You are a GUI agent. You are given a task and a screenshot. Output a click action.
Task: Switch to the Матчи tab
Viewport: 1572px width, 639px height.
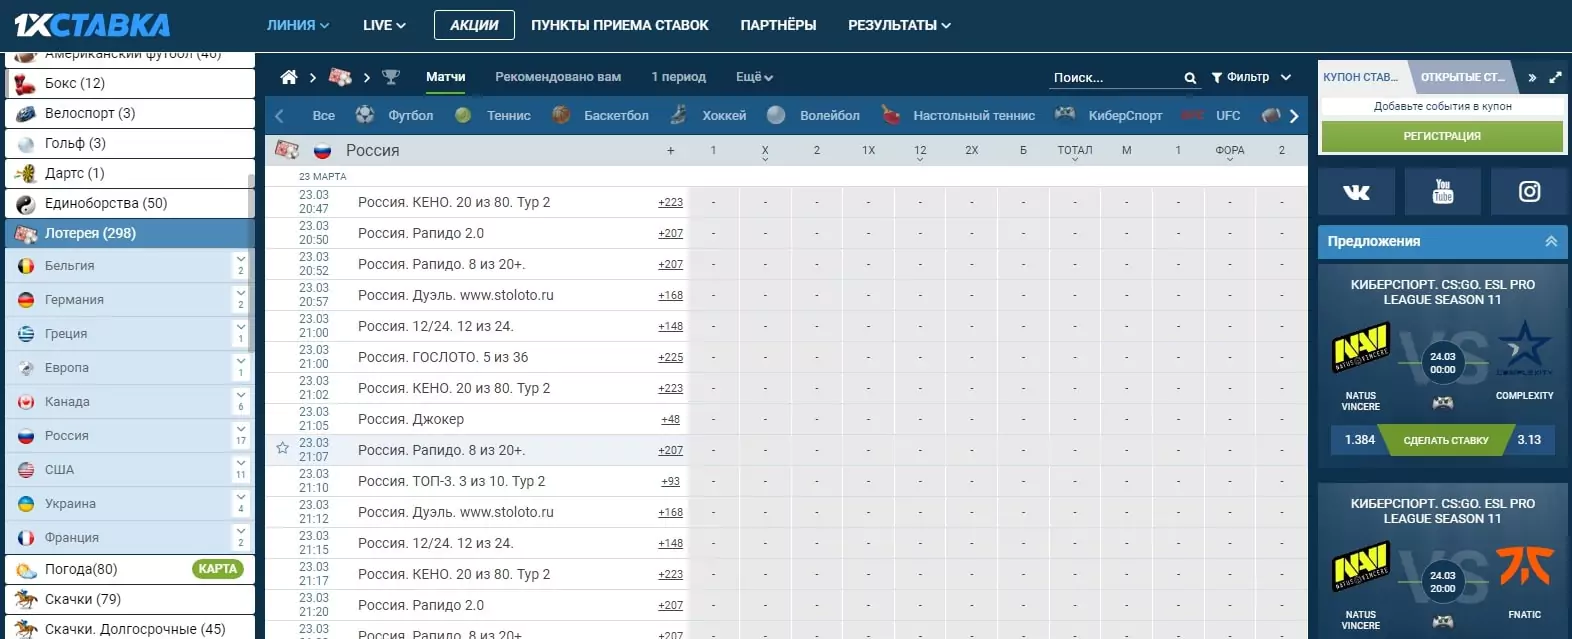[x=445, y=77]
